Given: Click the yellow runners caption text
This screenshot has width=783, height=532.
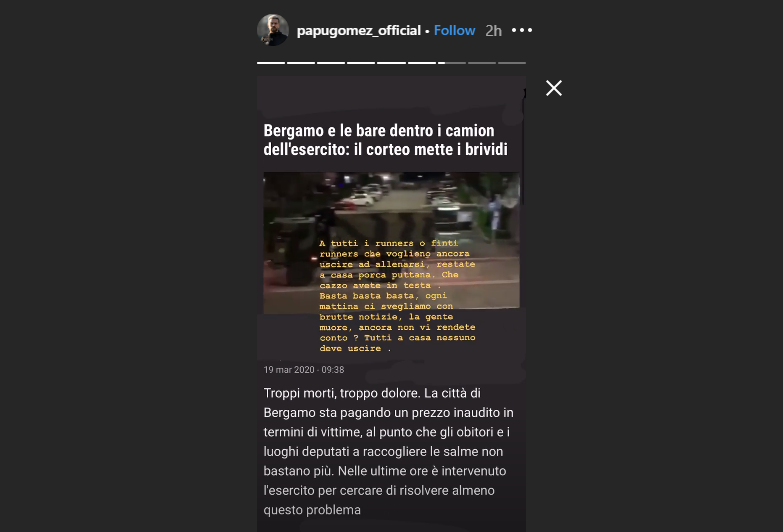Looking at the screenshot, I should point(397,296).
